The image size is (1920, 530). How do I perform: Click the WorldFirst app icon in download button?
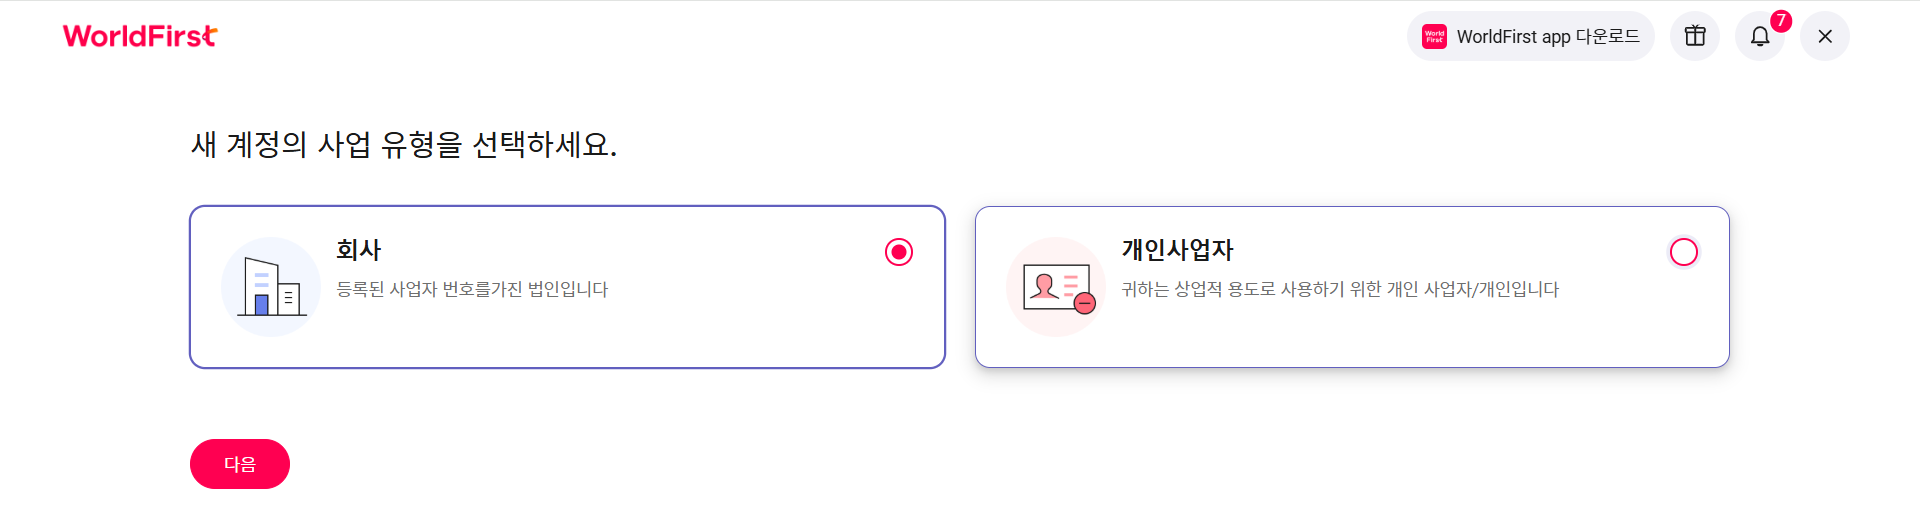click(1434, 36)
